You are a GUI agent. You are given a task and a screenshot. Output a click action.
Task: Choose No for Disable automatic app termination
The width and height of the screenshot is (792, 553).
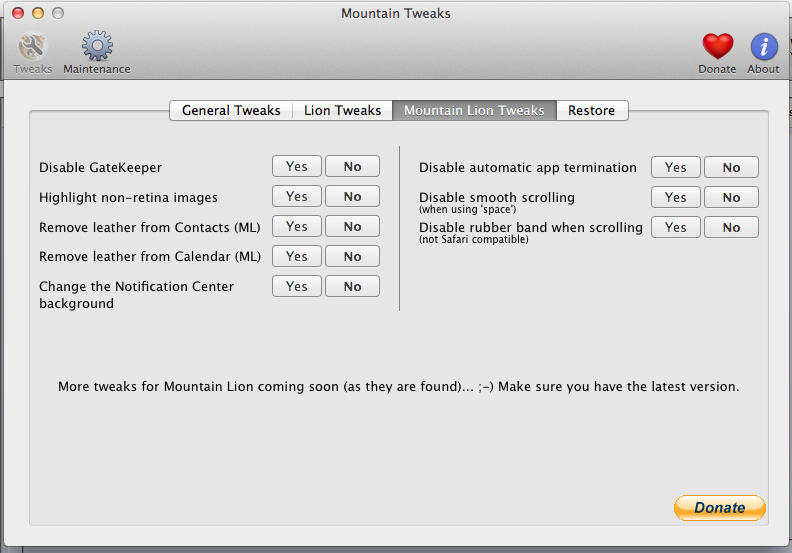tap(731, 167)
